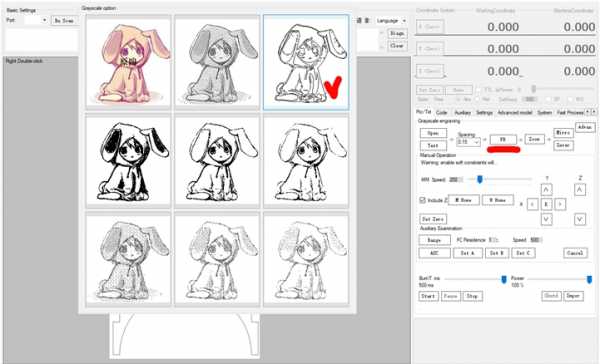Raise Z axis with up arrow
600x364 pixels.
580,189
